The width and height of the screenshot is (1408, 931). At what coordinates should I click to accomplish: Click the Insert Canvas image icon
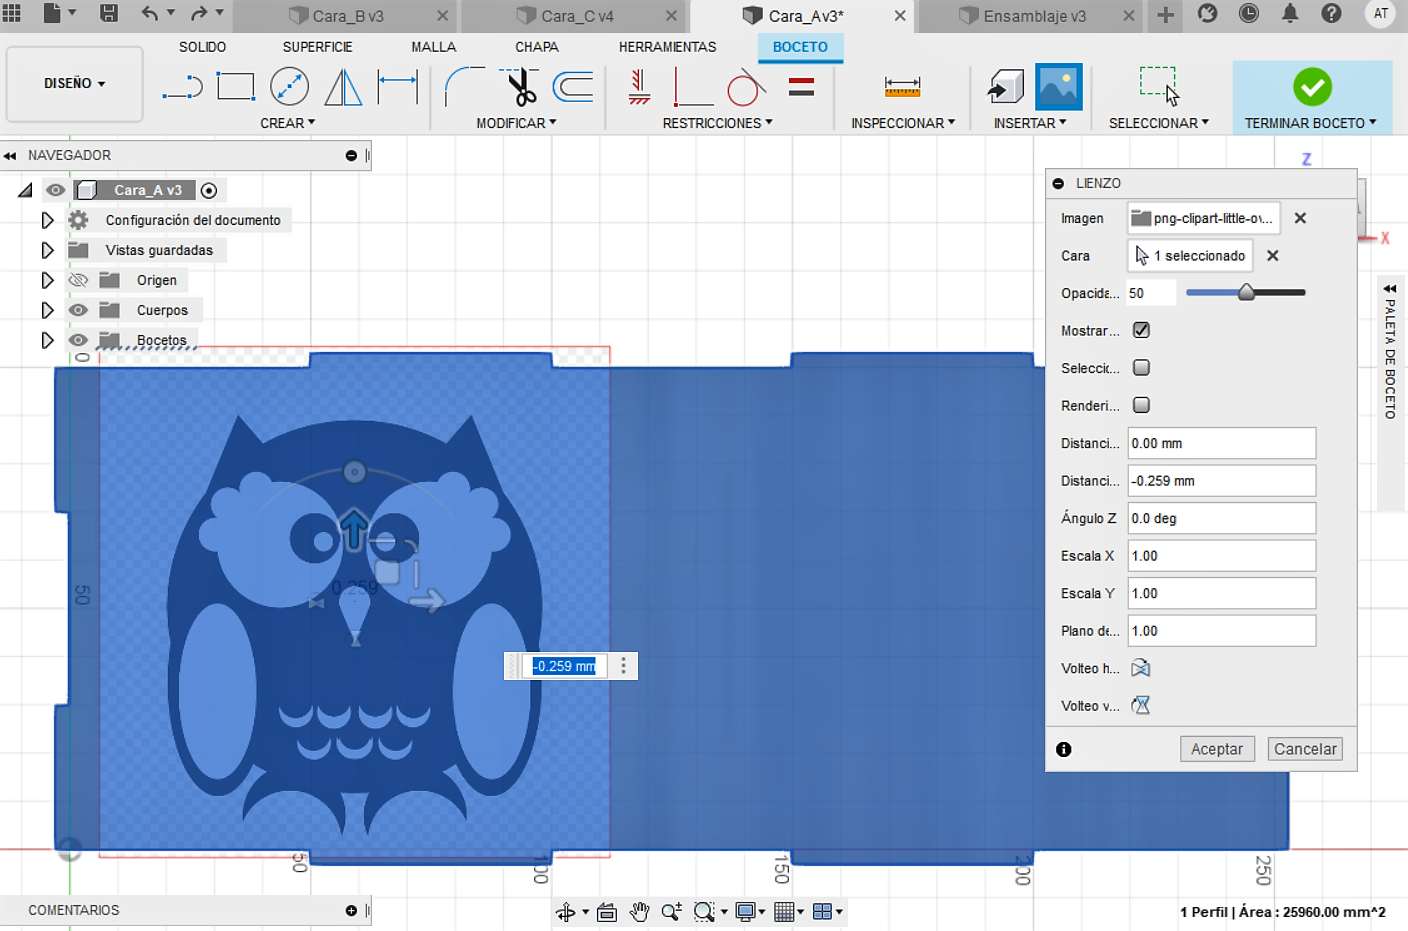(1059, 87)
